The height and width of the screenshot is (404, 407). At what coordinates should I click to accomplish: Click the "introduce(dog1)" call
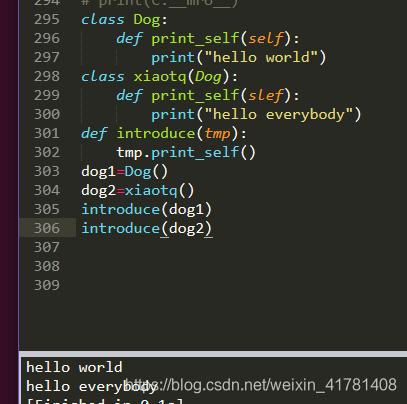(147, 210)
